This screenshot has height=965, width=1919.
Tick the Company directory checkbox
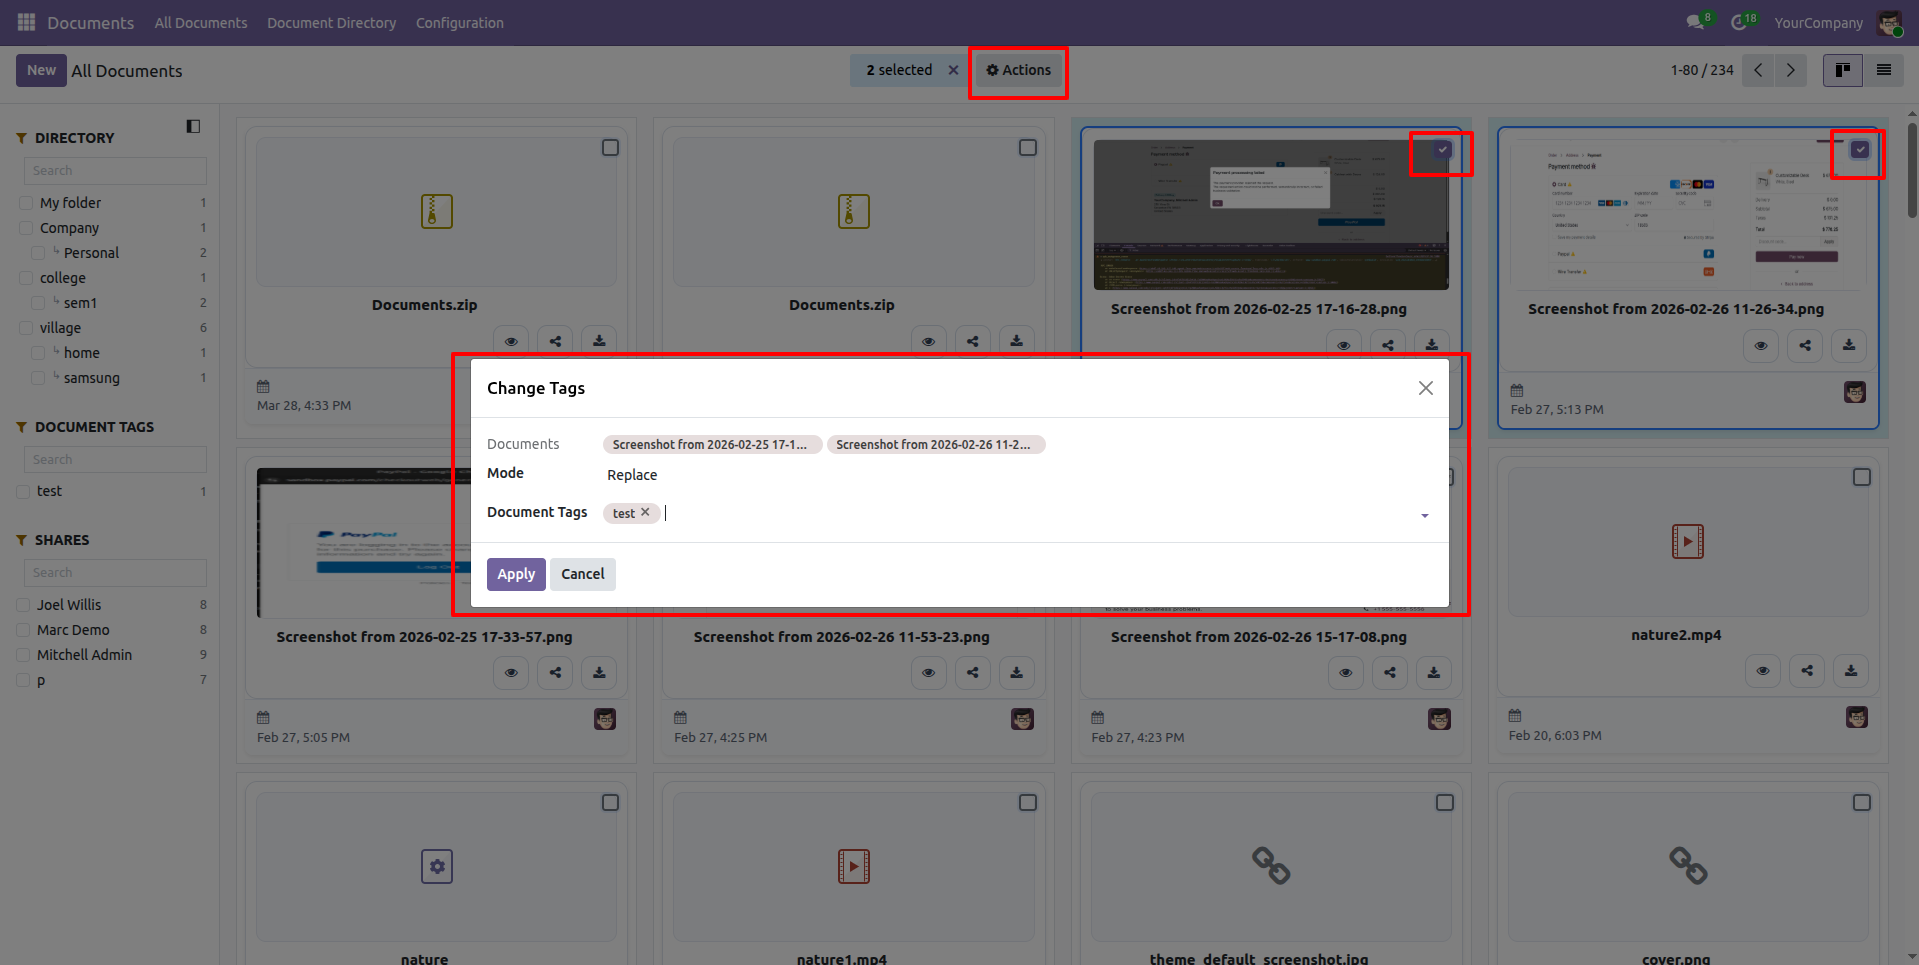[26, 228]
